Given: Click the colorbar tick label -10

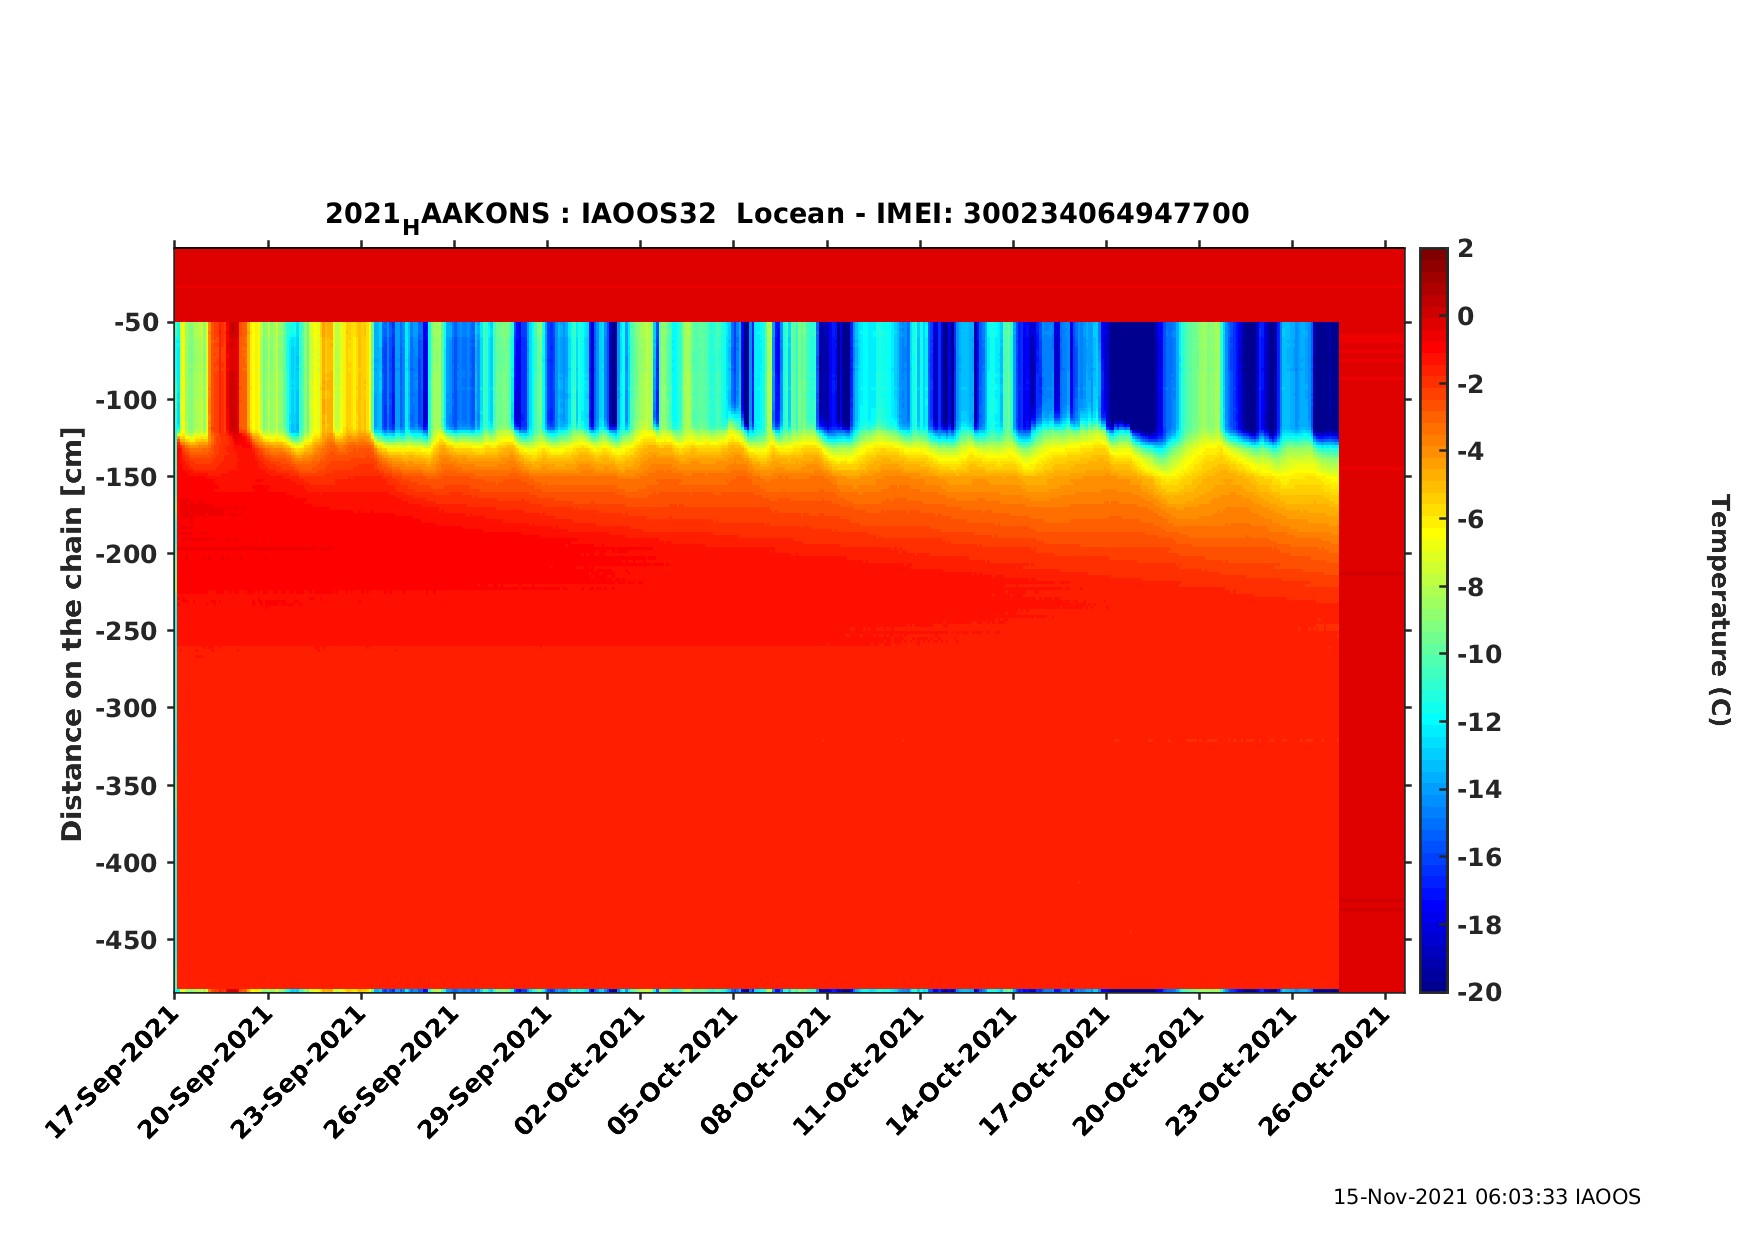Looking at the screenshot, I should (x=1479, y=655).
